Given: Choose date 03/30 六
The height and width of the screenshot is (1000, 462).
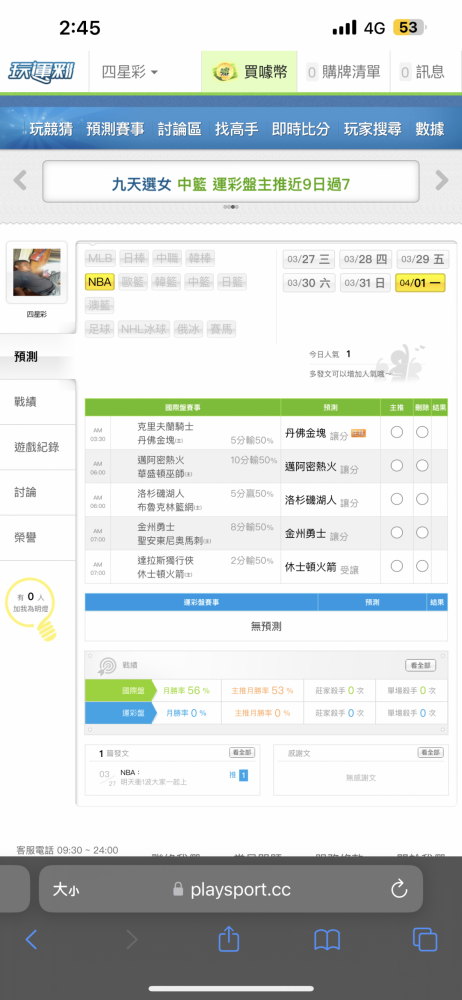Looking at the screenshot, I should pyautogui.click(x=309, y=283).
